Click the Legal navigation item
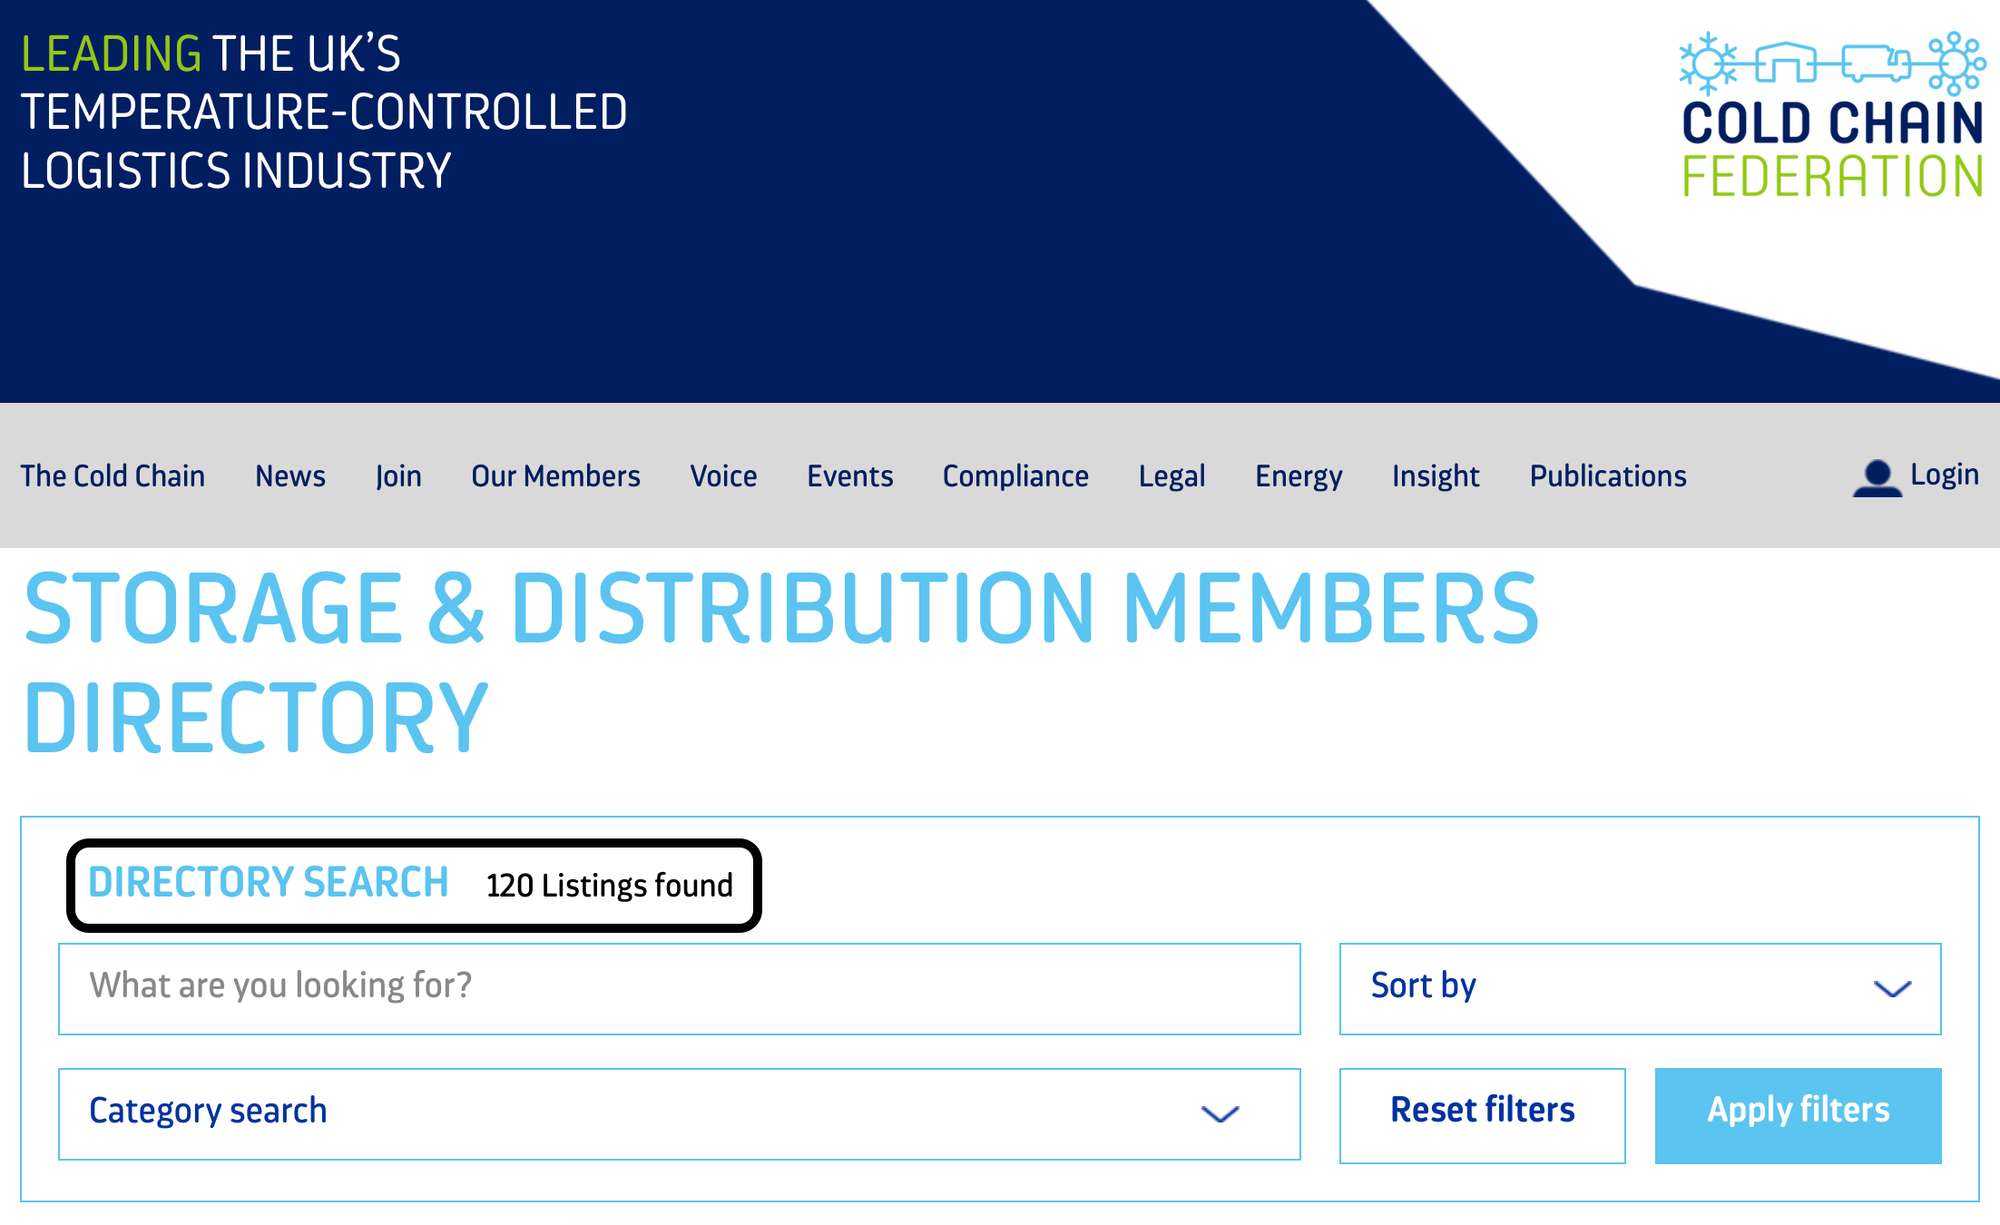This screenshot has height=1225, width=2000. point(1171,476)
